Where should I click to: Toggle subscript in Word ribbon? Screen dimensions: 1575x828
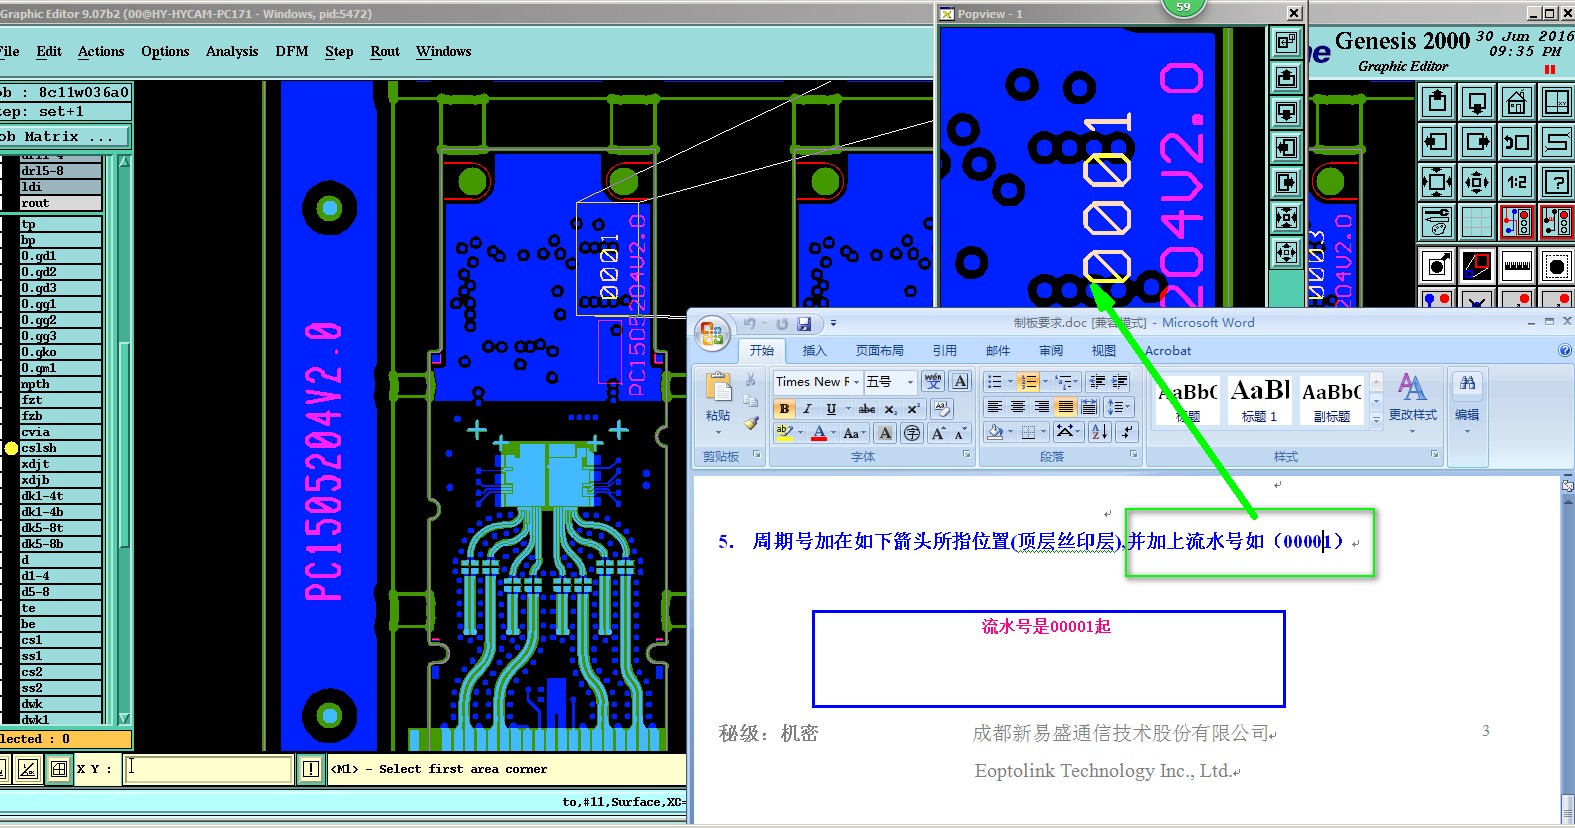pos(890,409)
